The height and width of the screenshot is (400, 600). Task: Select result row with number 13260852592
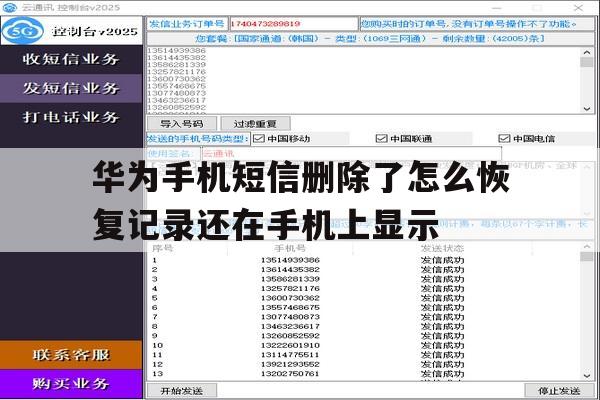tap(364, 336)
